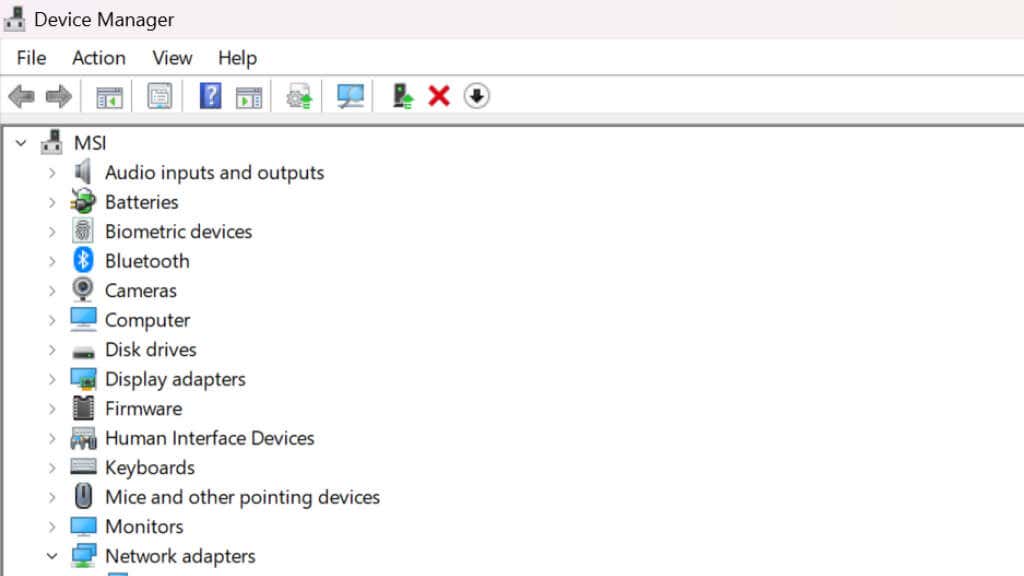Viewport: 1024px width, 576px height.
Task: Click the Scan for hardware changes icon
Action: [x=350, y=96]
